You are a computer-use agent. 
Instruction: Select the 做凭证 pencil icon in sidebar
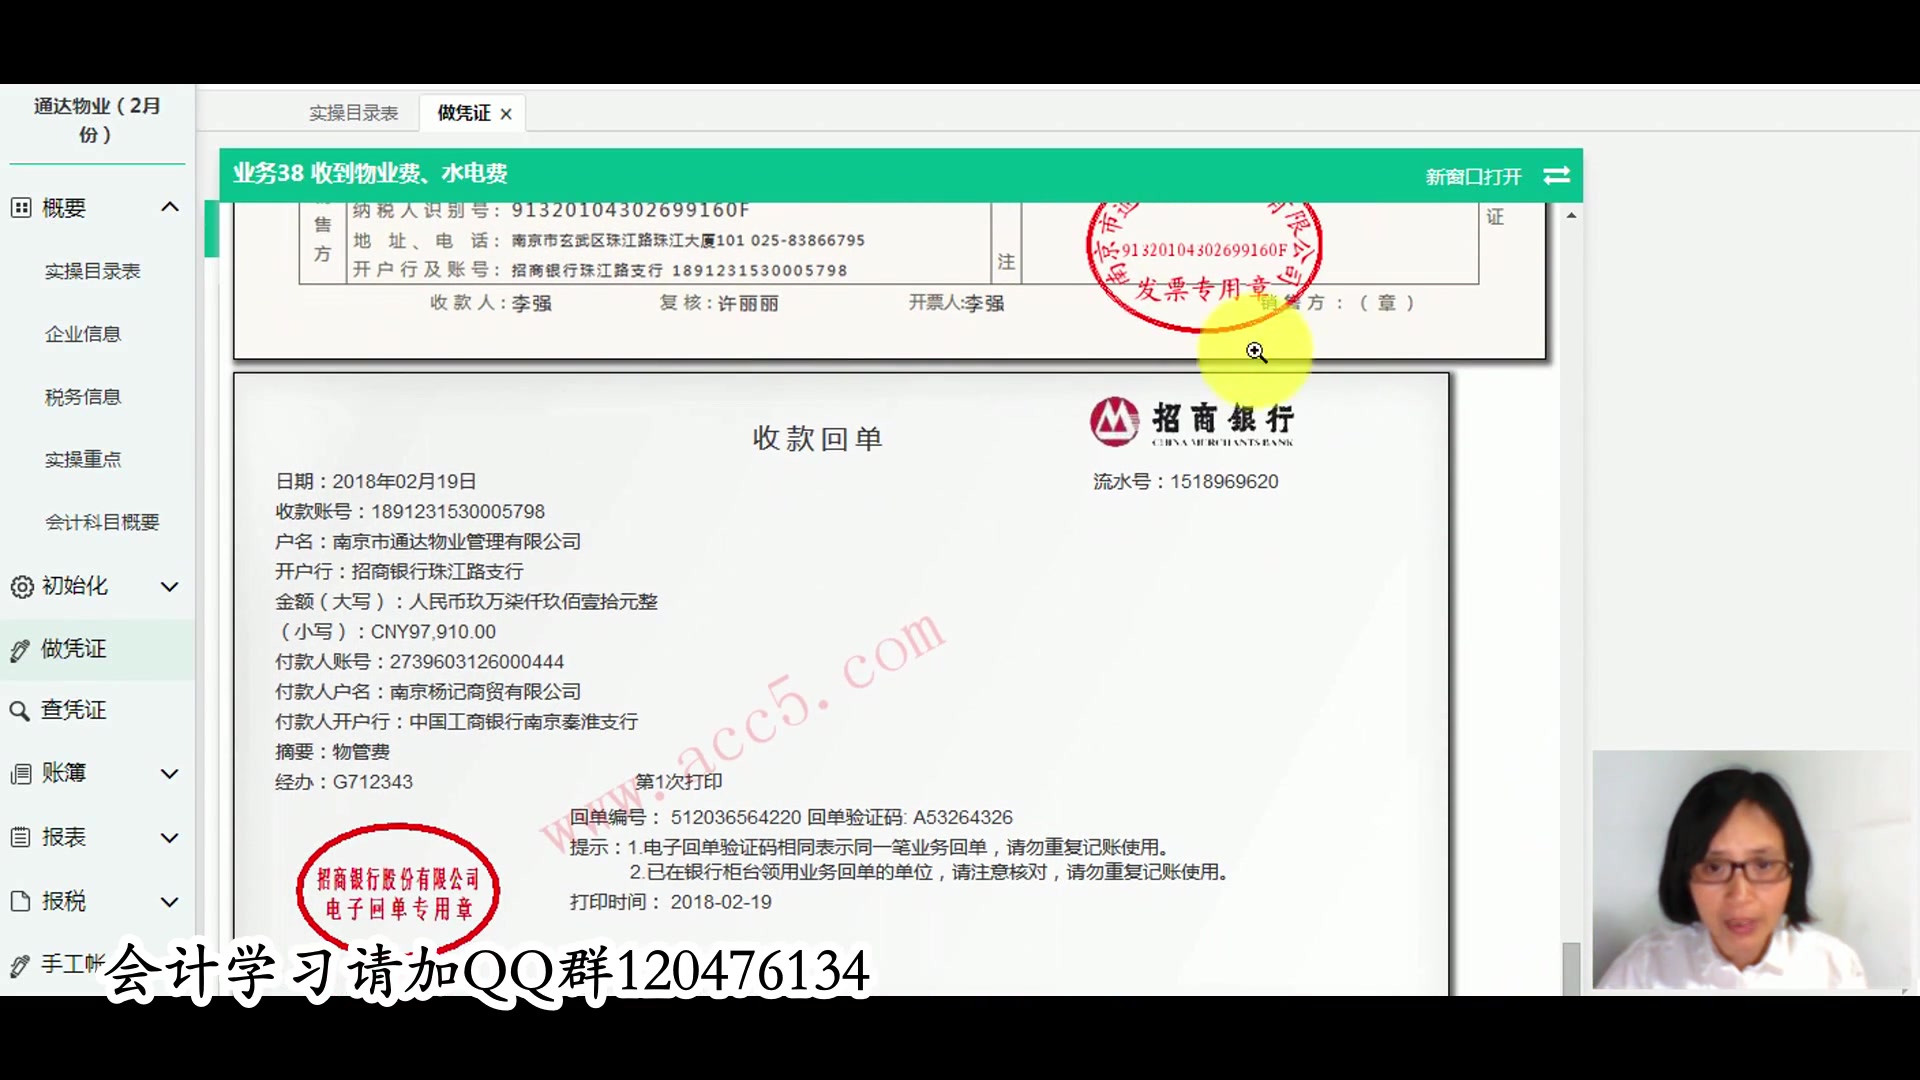click(x=21, y=649)
